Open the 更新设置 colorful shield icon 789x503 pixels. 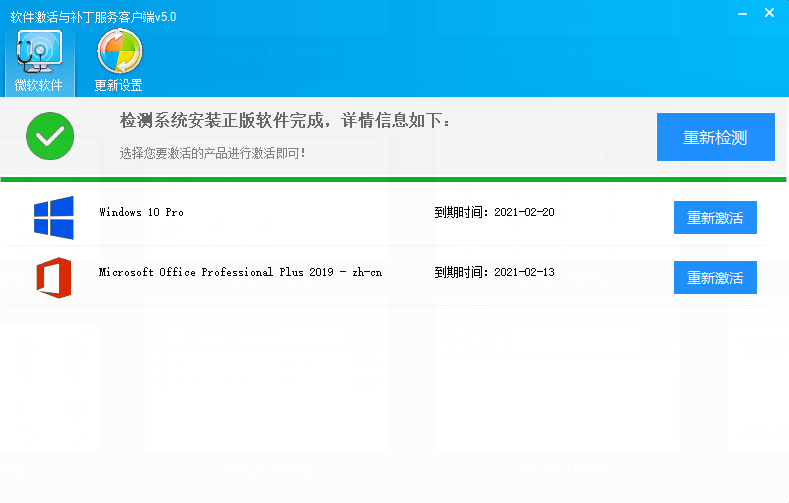coord(118,51)
